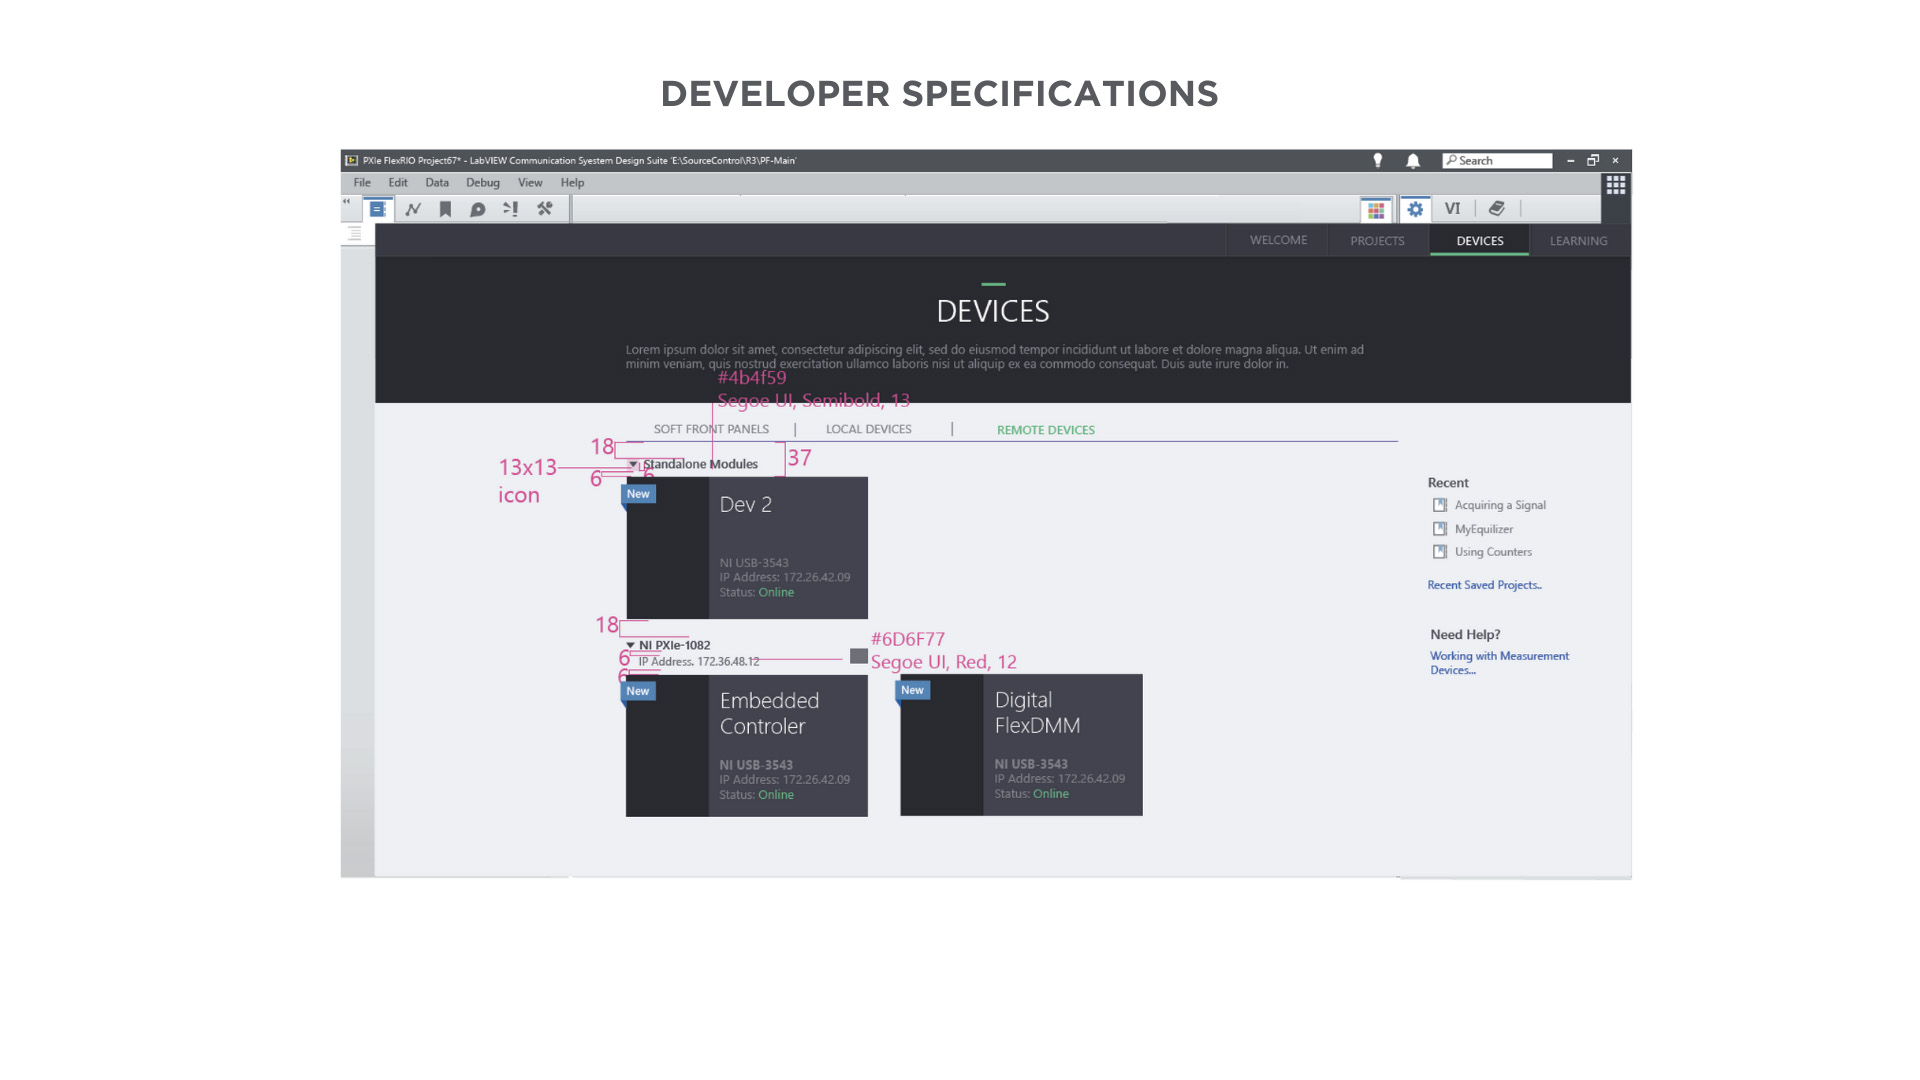This screenshot has width=1920, height=1080.
Task: Minimize the LabVIEW window
Action: click(1570, 160)
